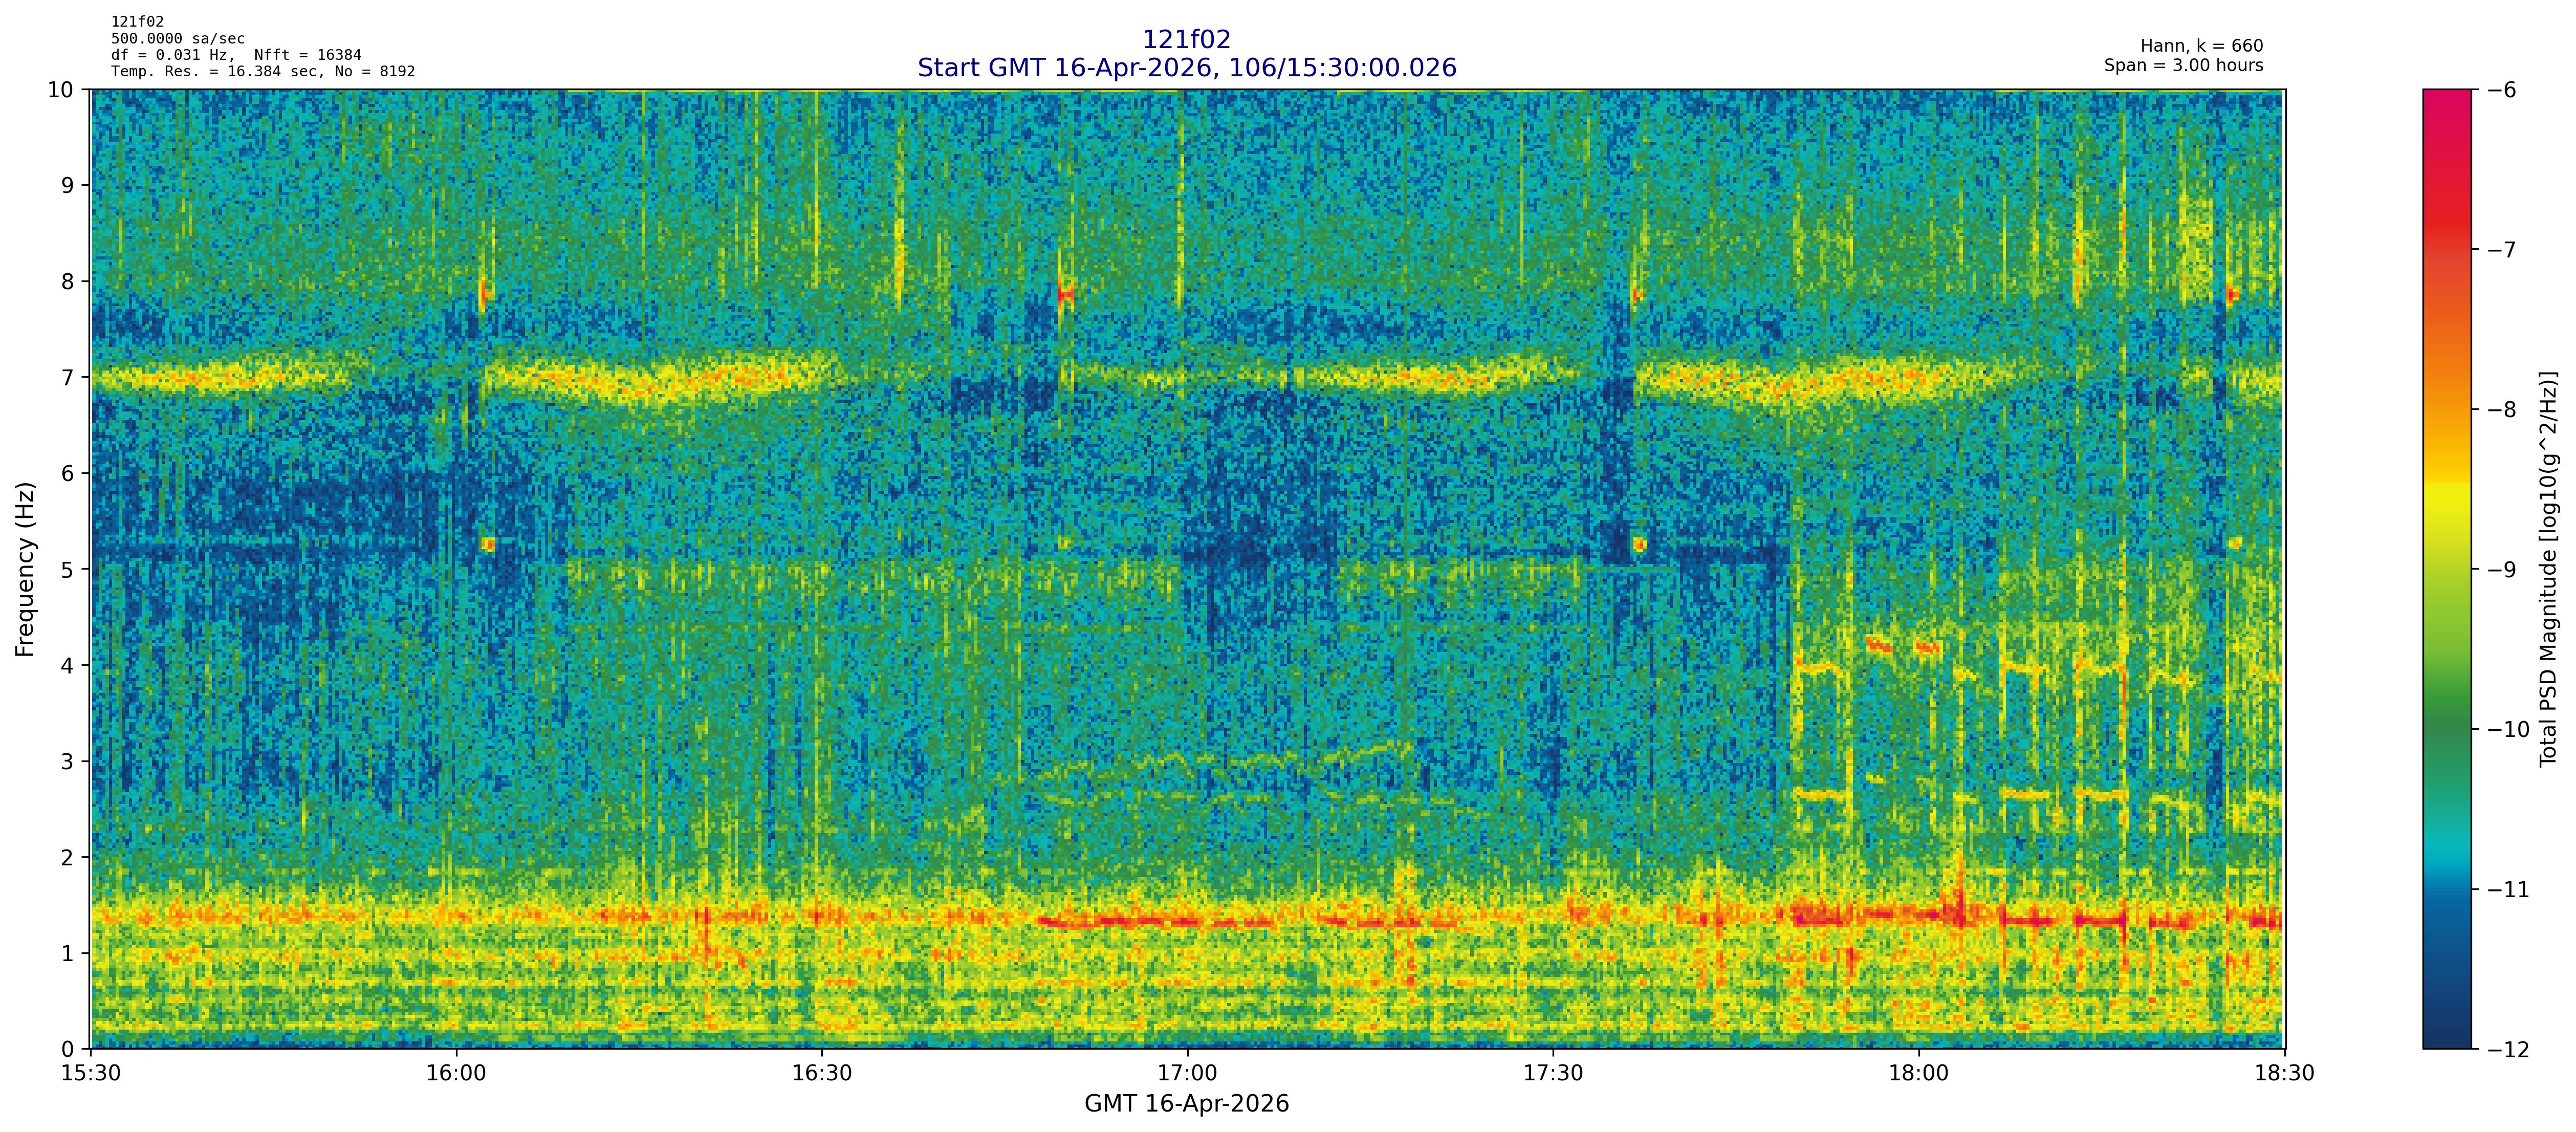The width and height of the screenshot is (2576, 1132).
Task: Click the −9 colorbar tick label
Action: [2501, 570]
